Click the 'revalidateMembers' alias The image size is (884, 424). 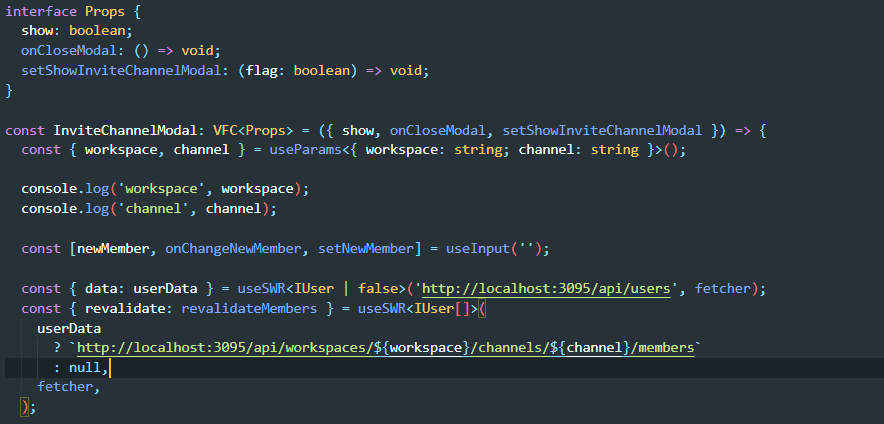point(249,308)
